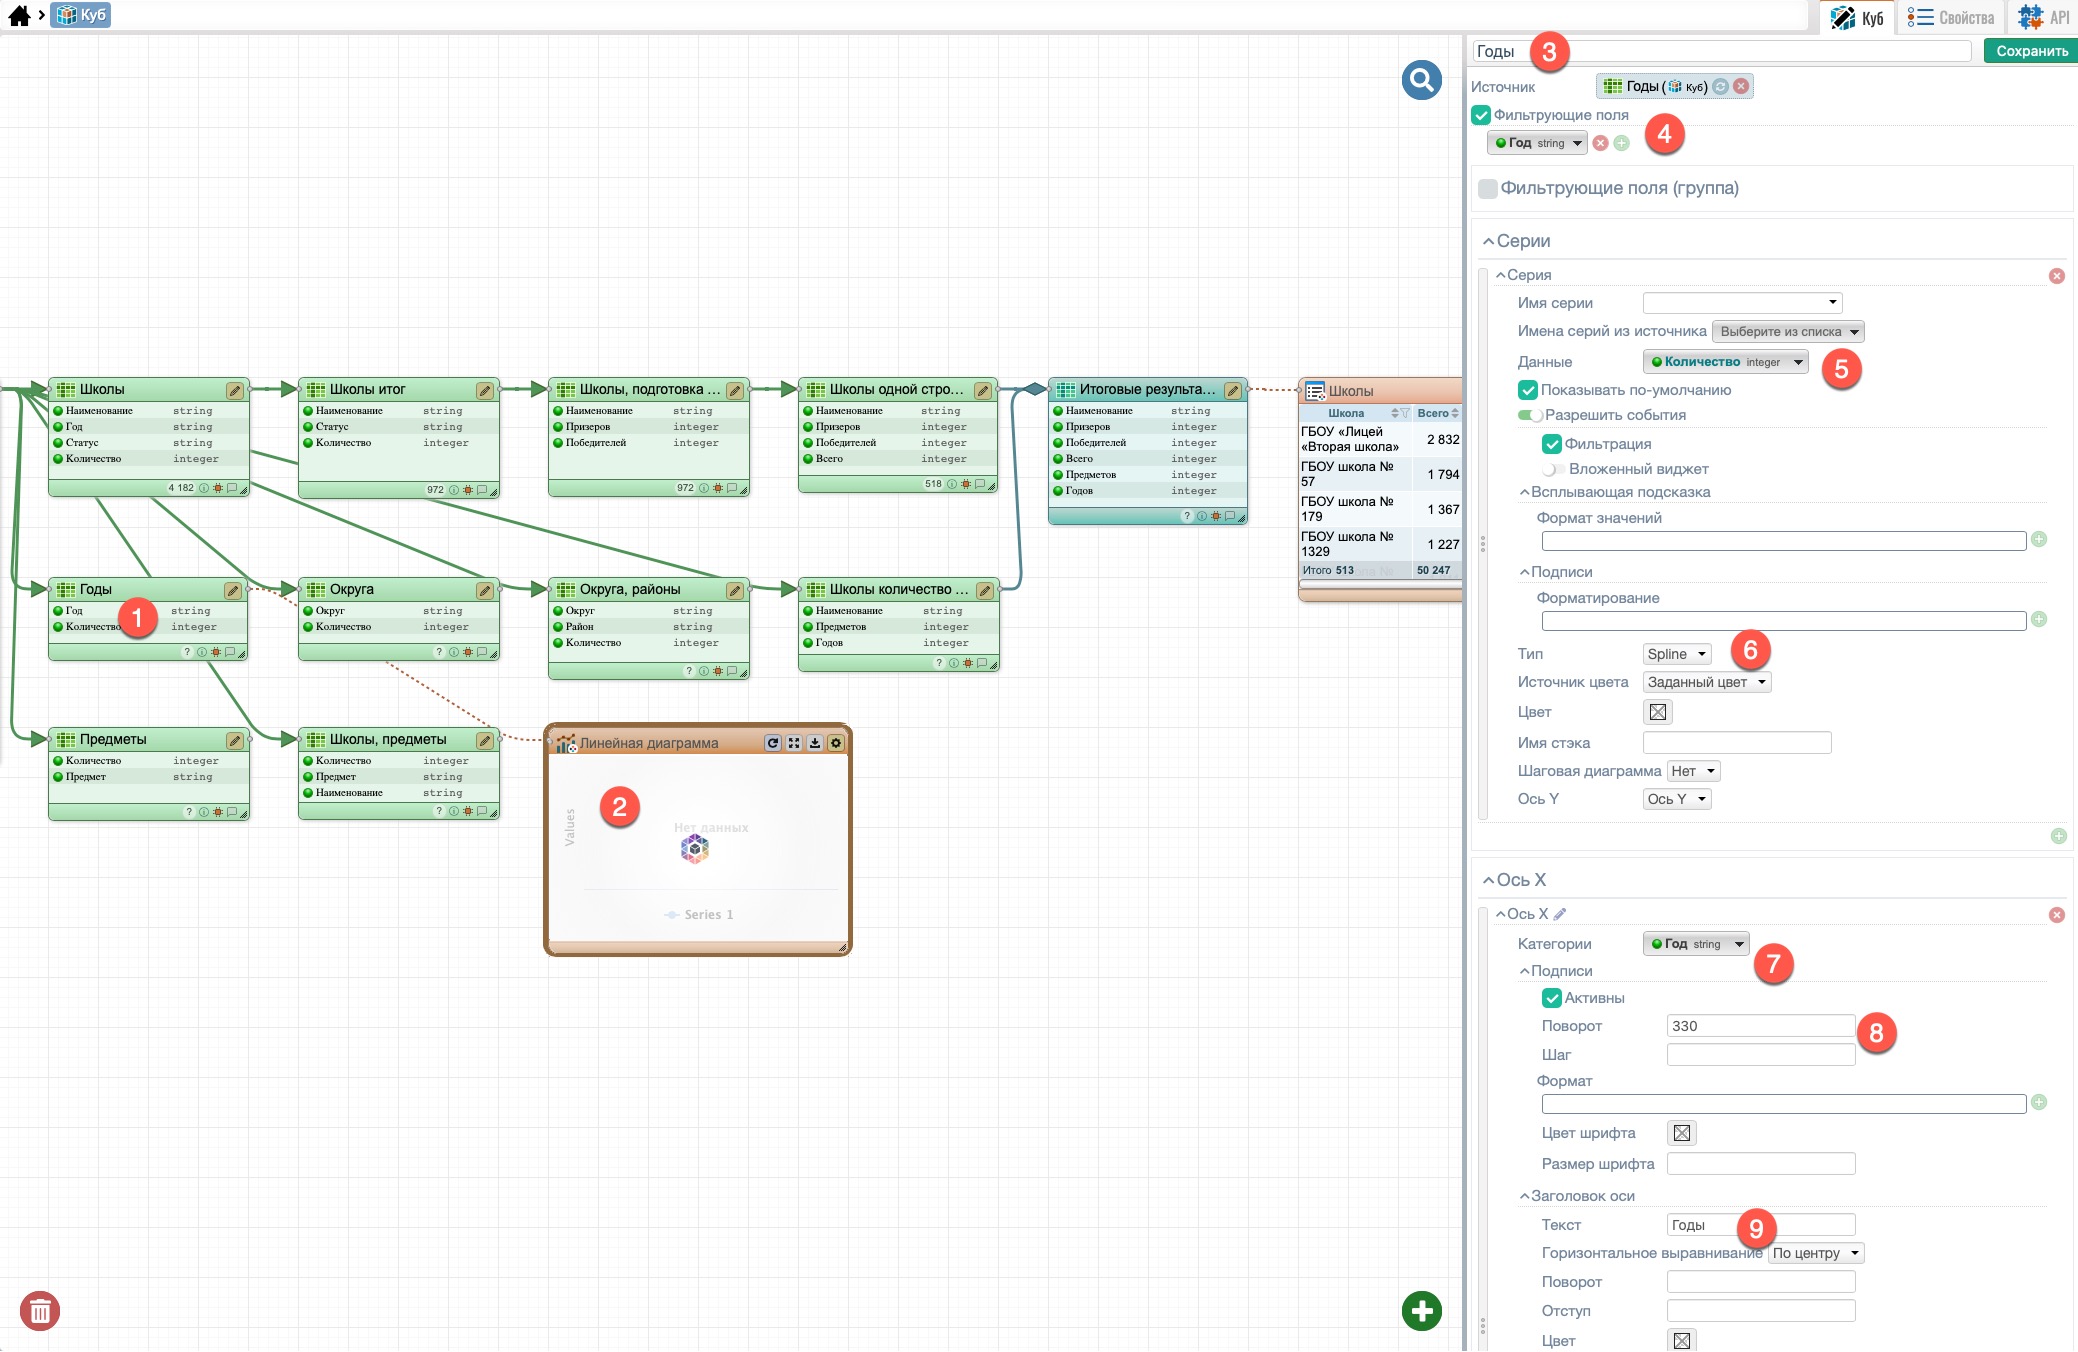
Task: Enable Фильтрующие поля (группа) checkbox
Action: click(1488, 188)
